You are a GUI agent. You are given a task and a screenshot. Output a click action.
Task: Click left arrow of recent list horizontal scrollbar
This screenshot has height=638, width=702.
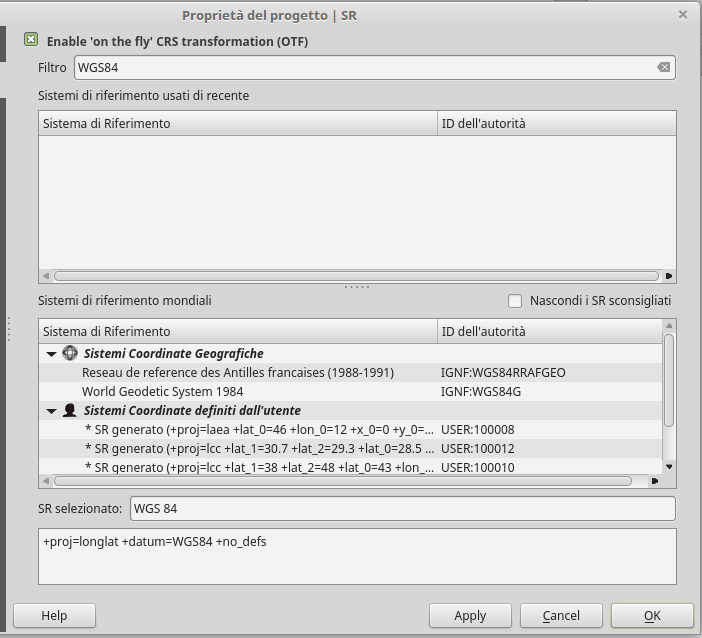[46, 276]
